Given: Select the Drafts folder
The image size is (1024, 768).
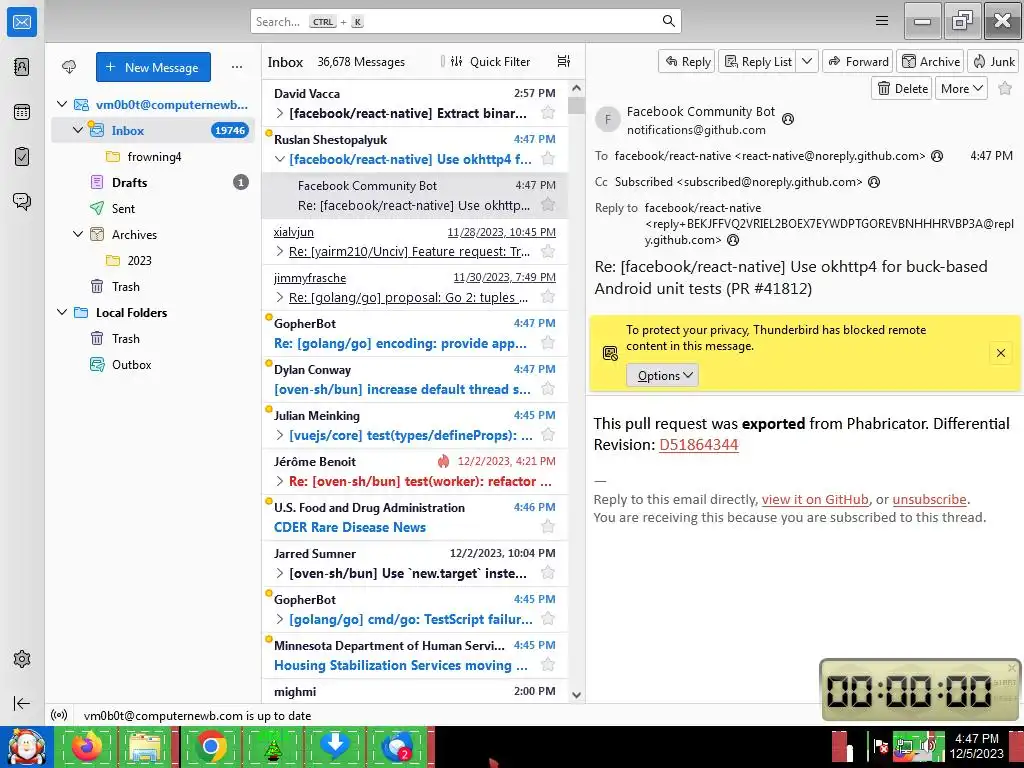Looking at the screenshot, I should [x=152, y=182].
